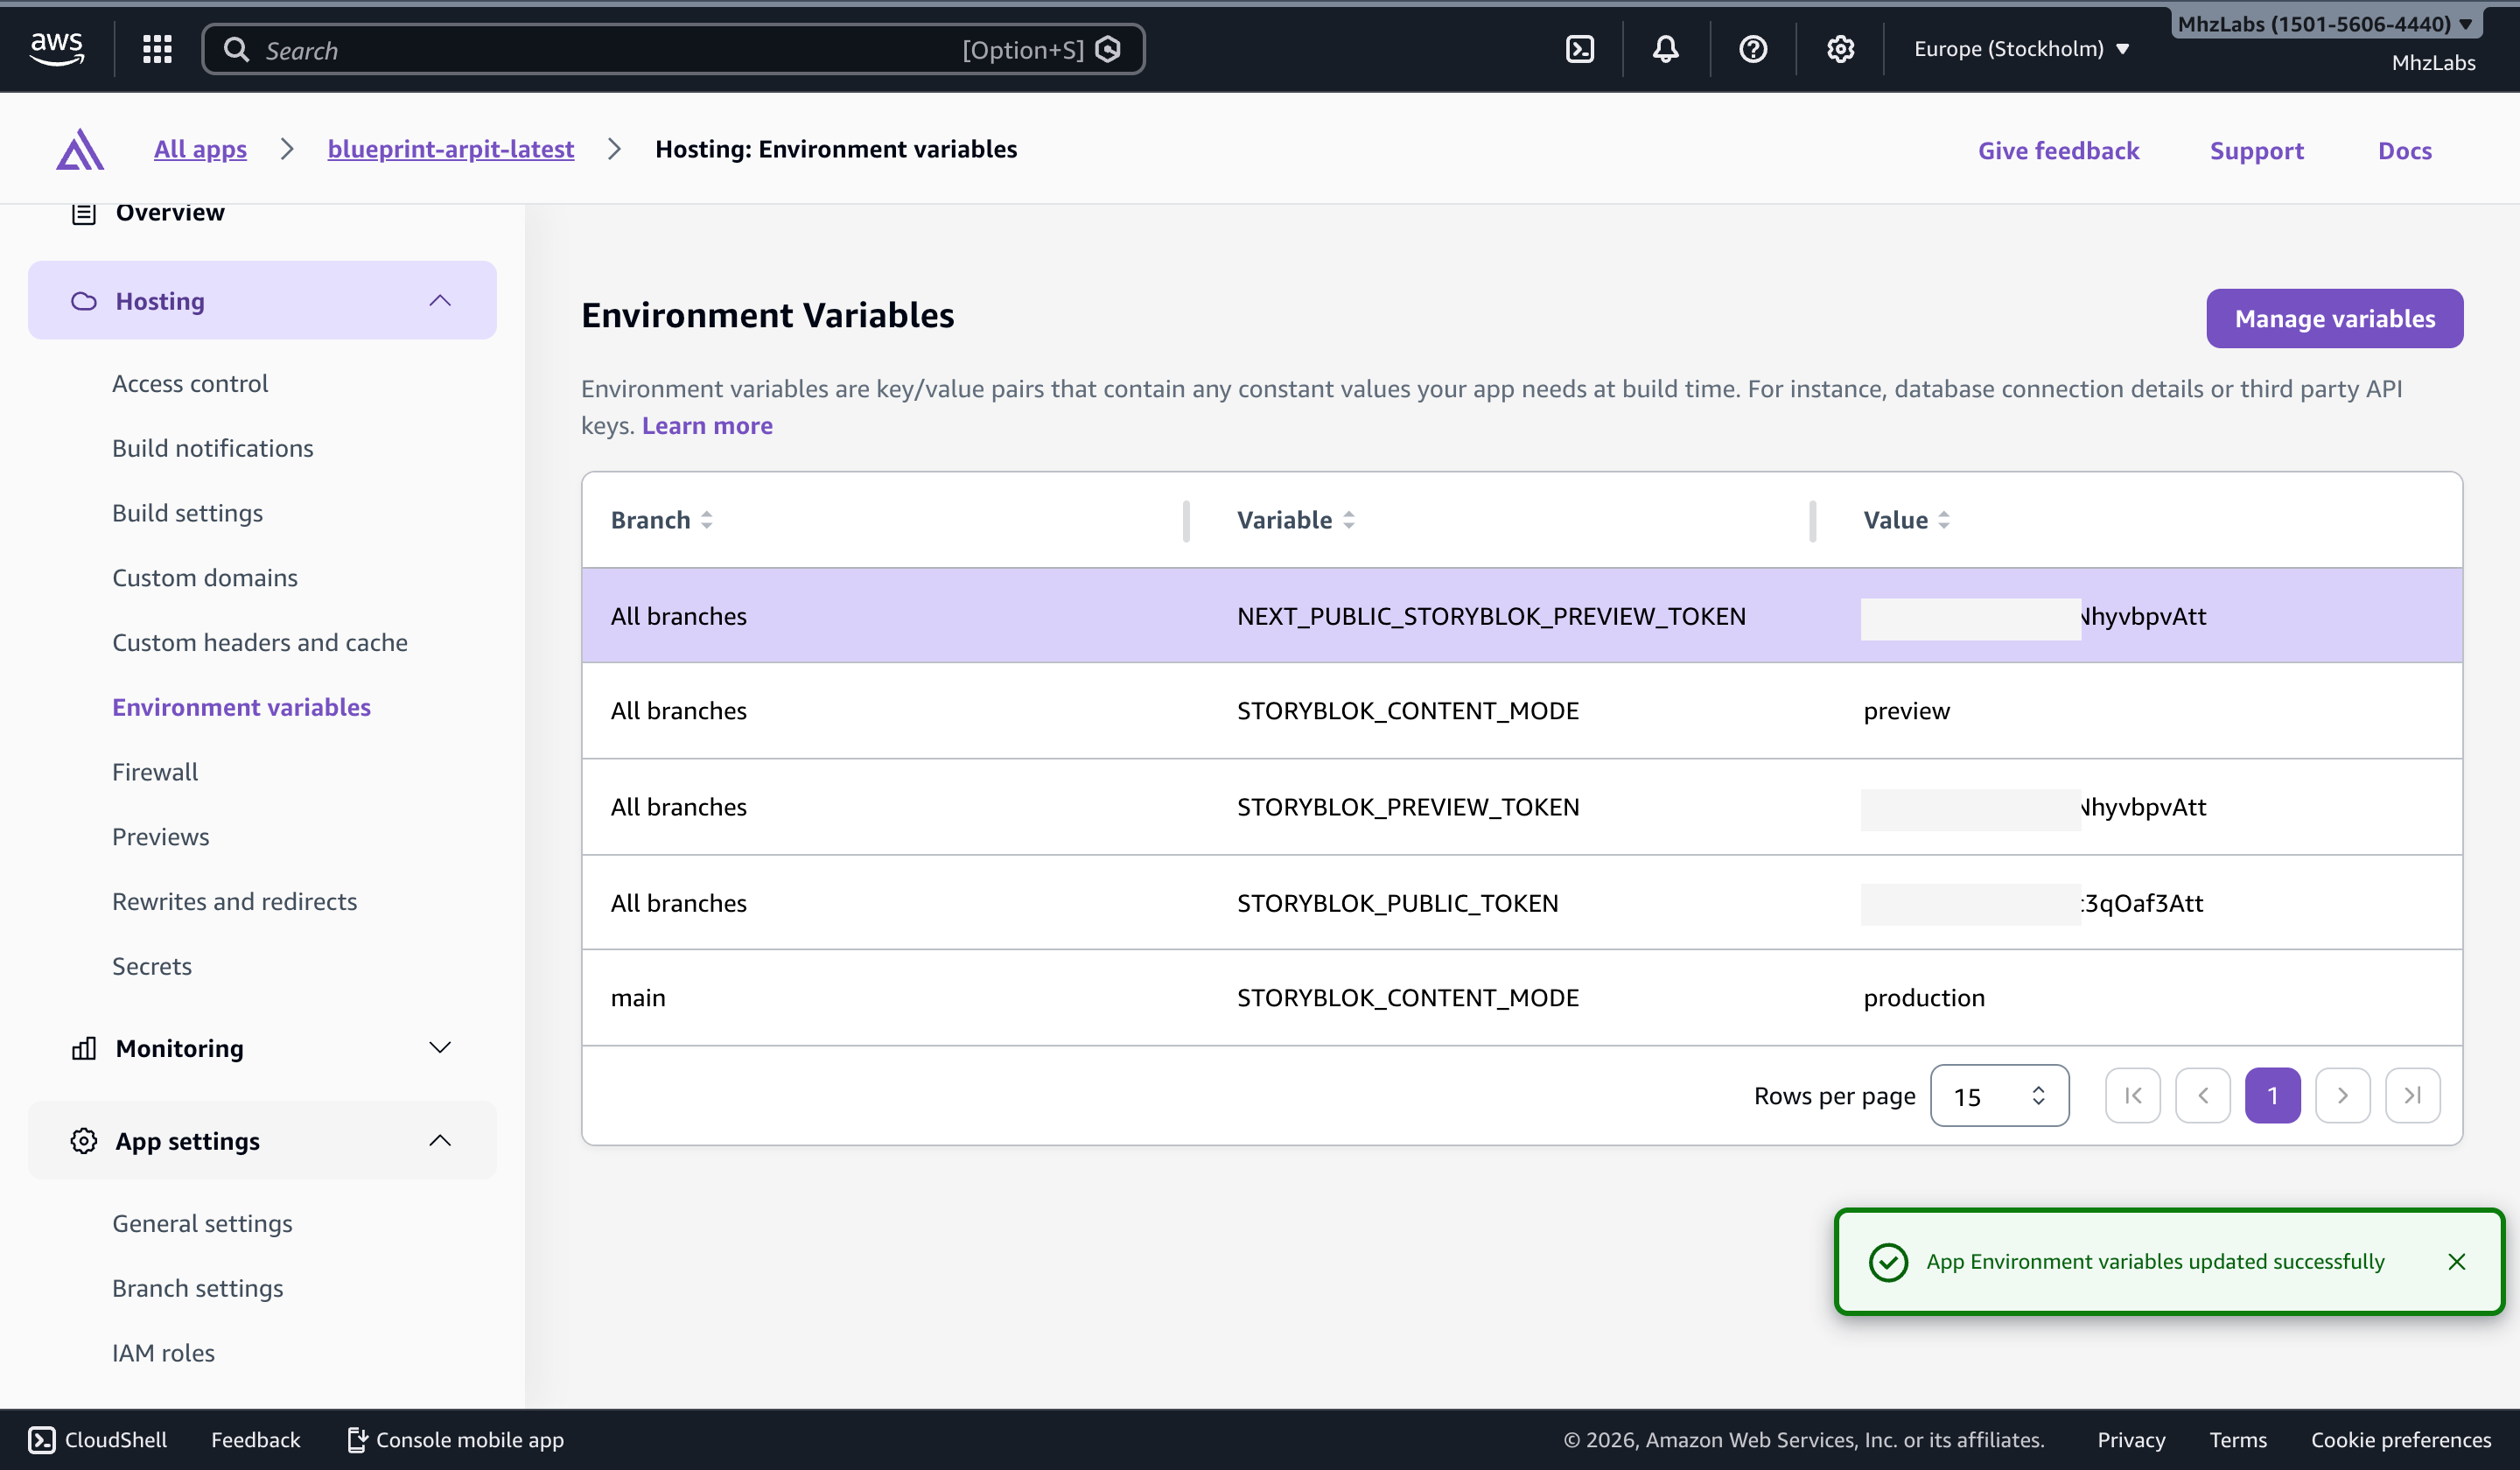Open the notifications bell

click(1665, 49)
